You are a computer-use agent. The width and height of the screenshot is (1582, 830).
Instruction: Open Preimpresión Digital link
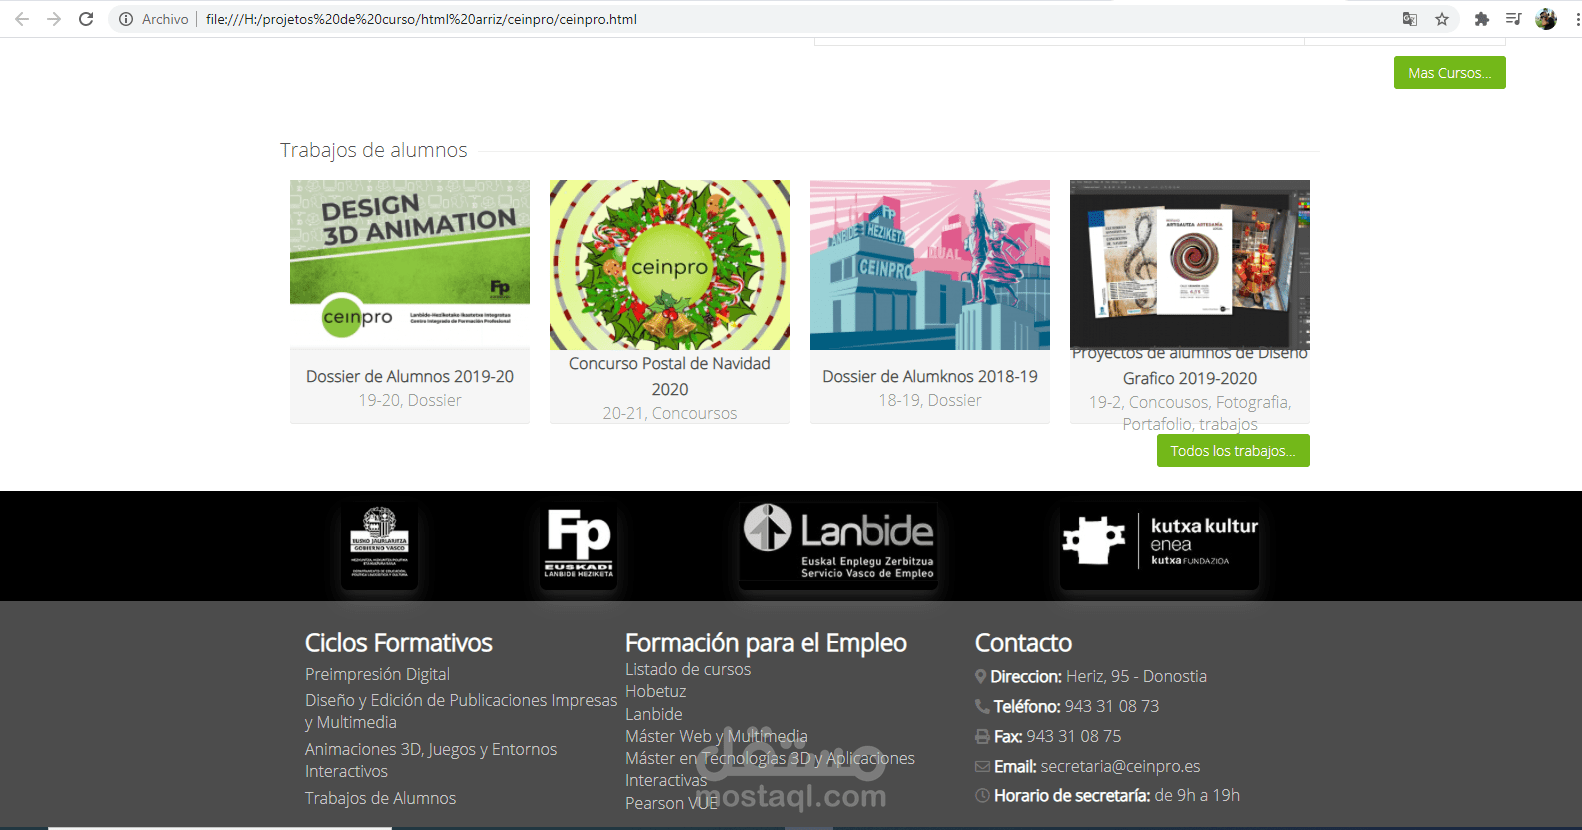click(377, 674)
